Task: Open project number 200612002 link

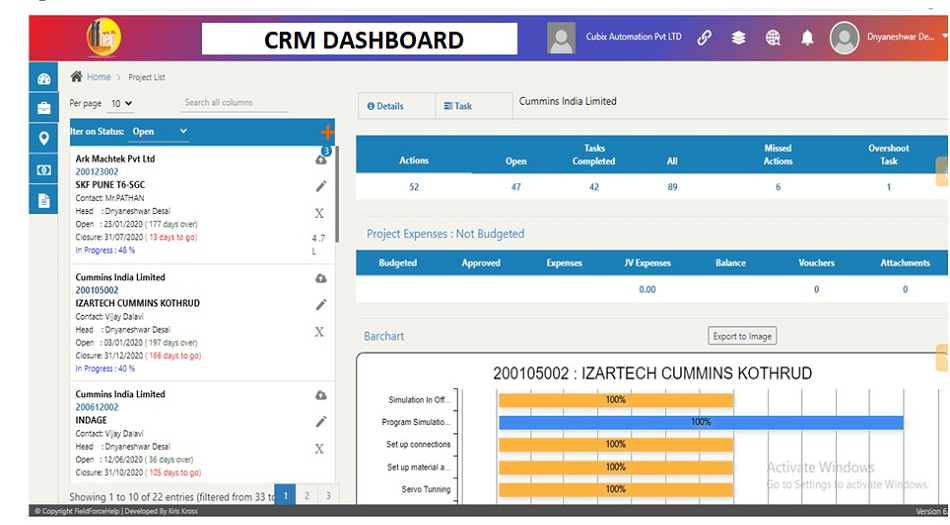Action: pos(97,408)
